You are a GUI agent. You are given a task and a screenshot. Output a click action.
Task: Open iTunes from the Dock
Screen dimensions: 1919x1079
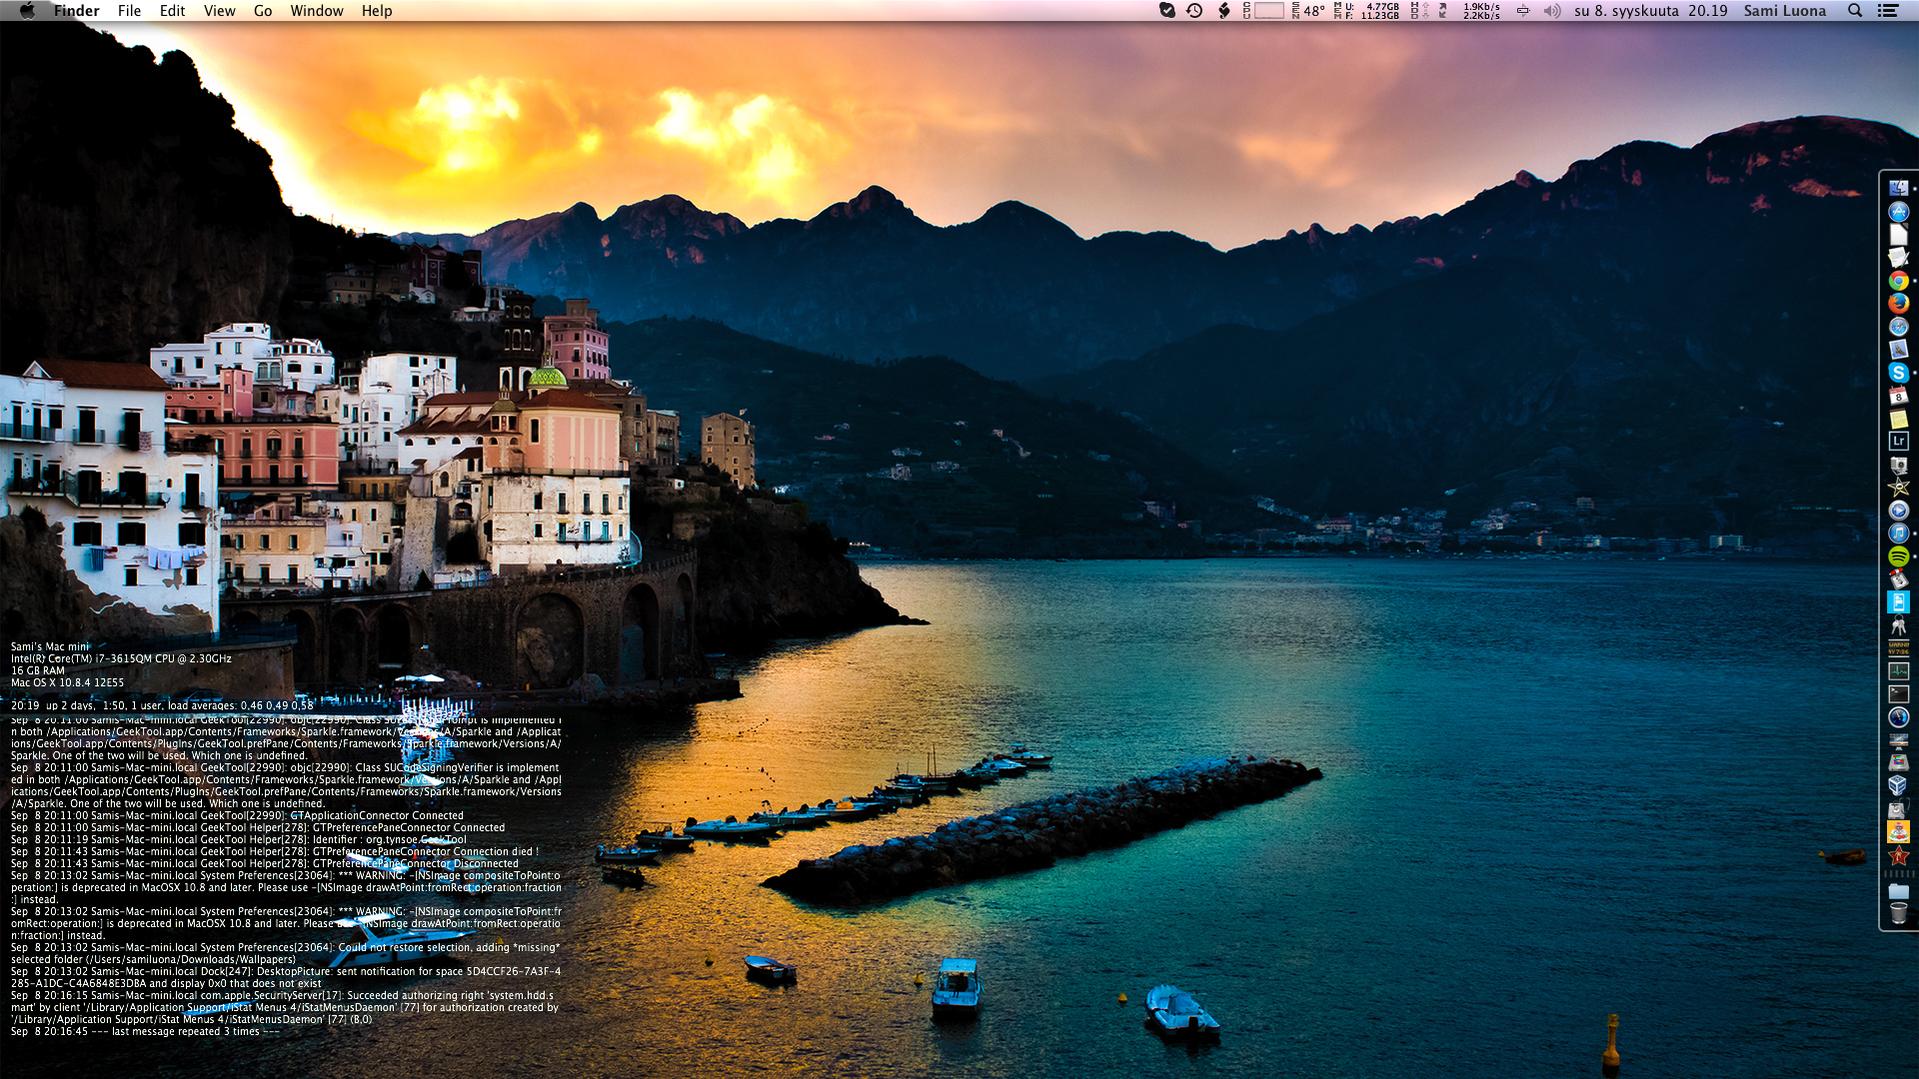(x=1898, y=533)
